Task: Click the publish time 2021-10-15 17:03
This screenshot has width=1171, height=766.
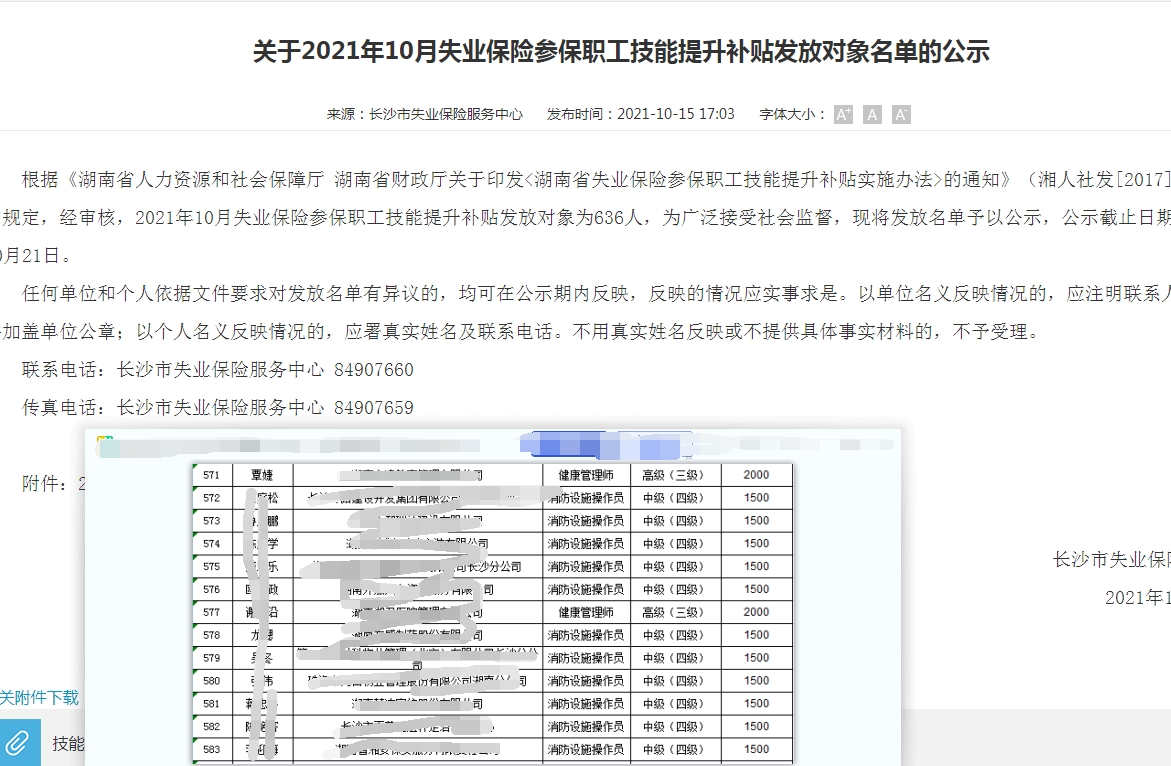Action: click(x=676, y=114)
